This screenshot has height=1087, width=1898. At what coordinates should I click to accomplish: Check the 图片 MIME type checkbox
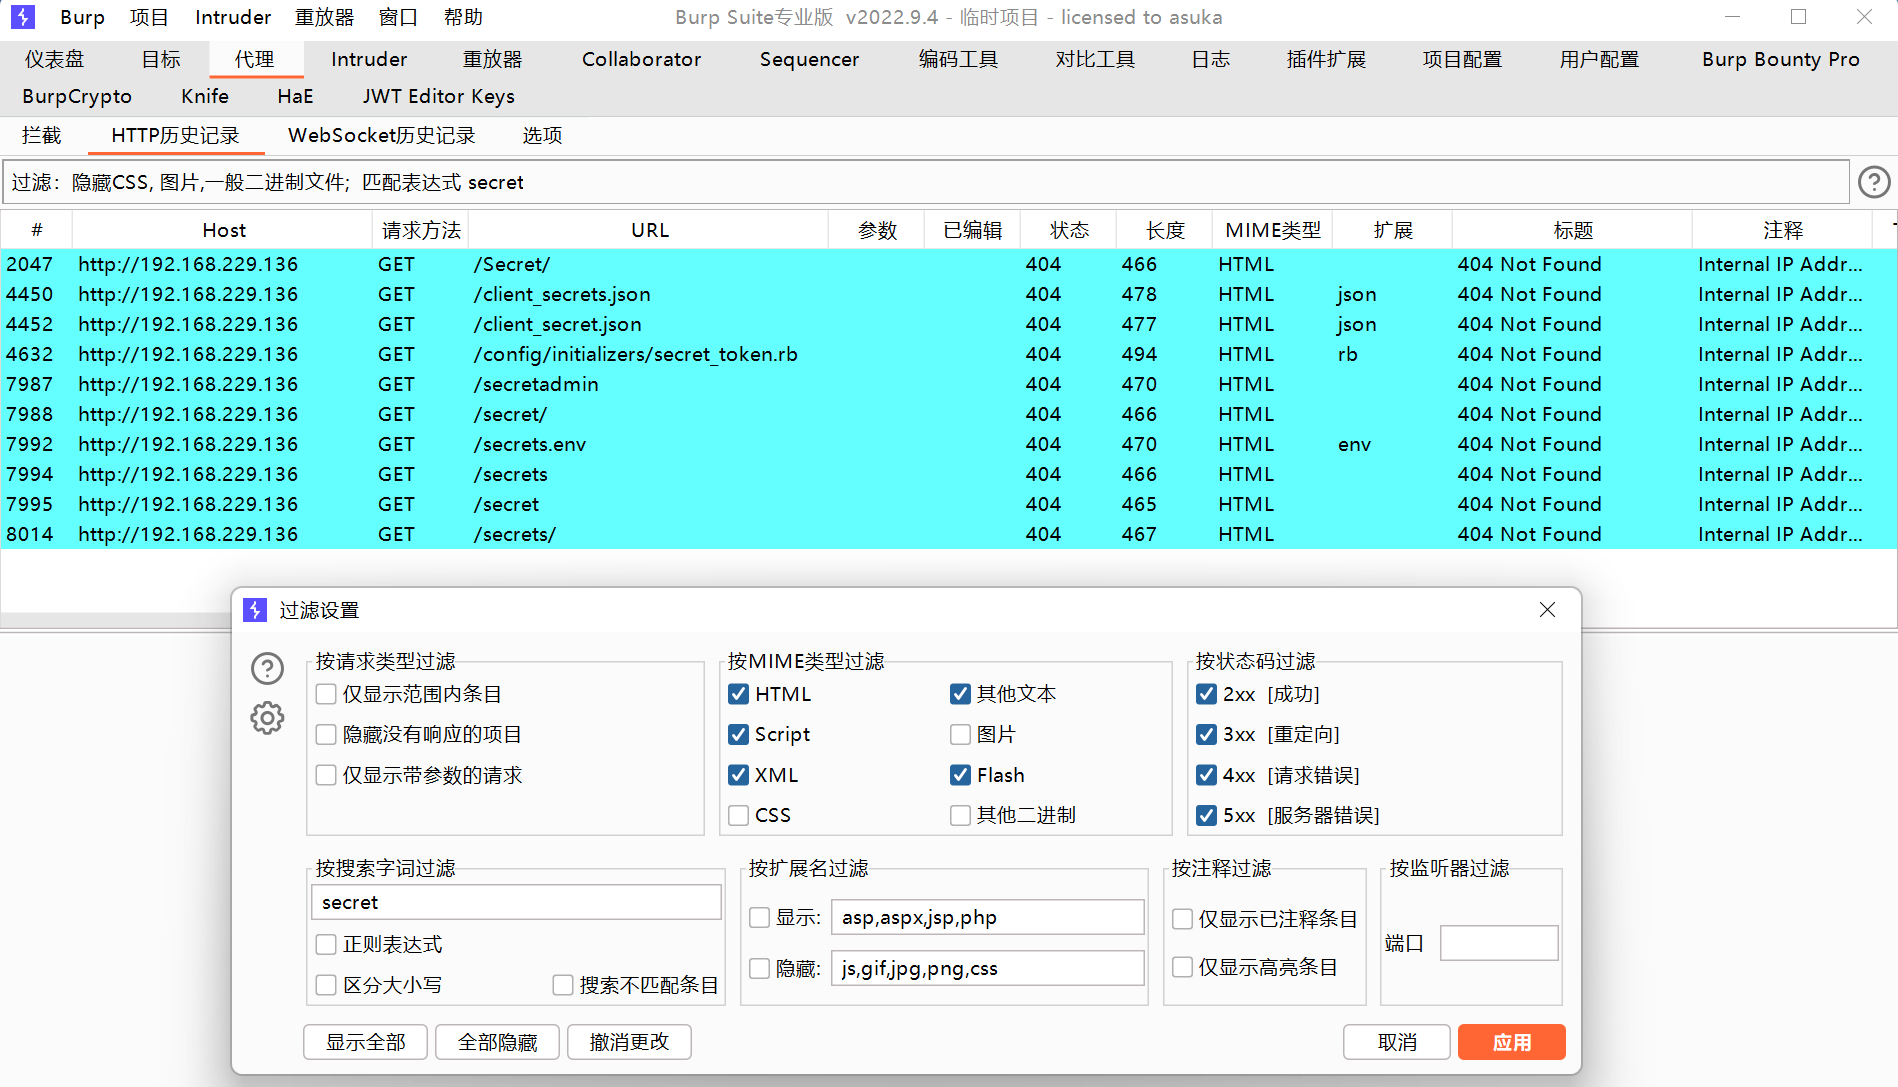(961, 735)
